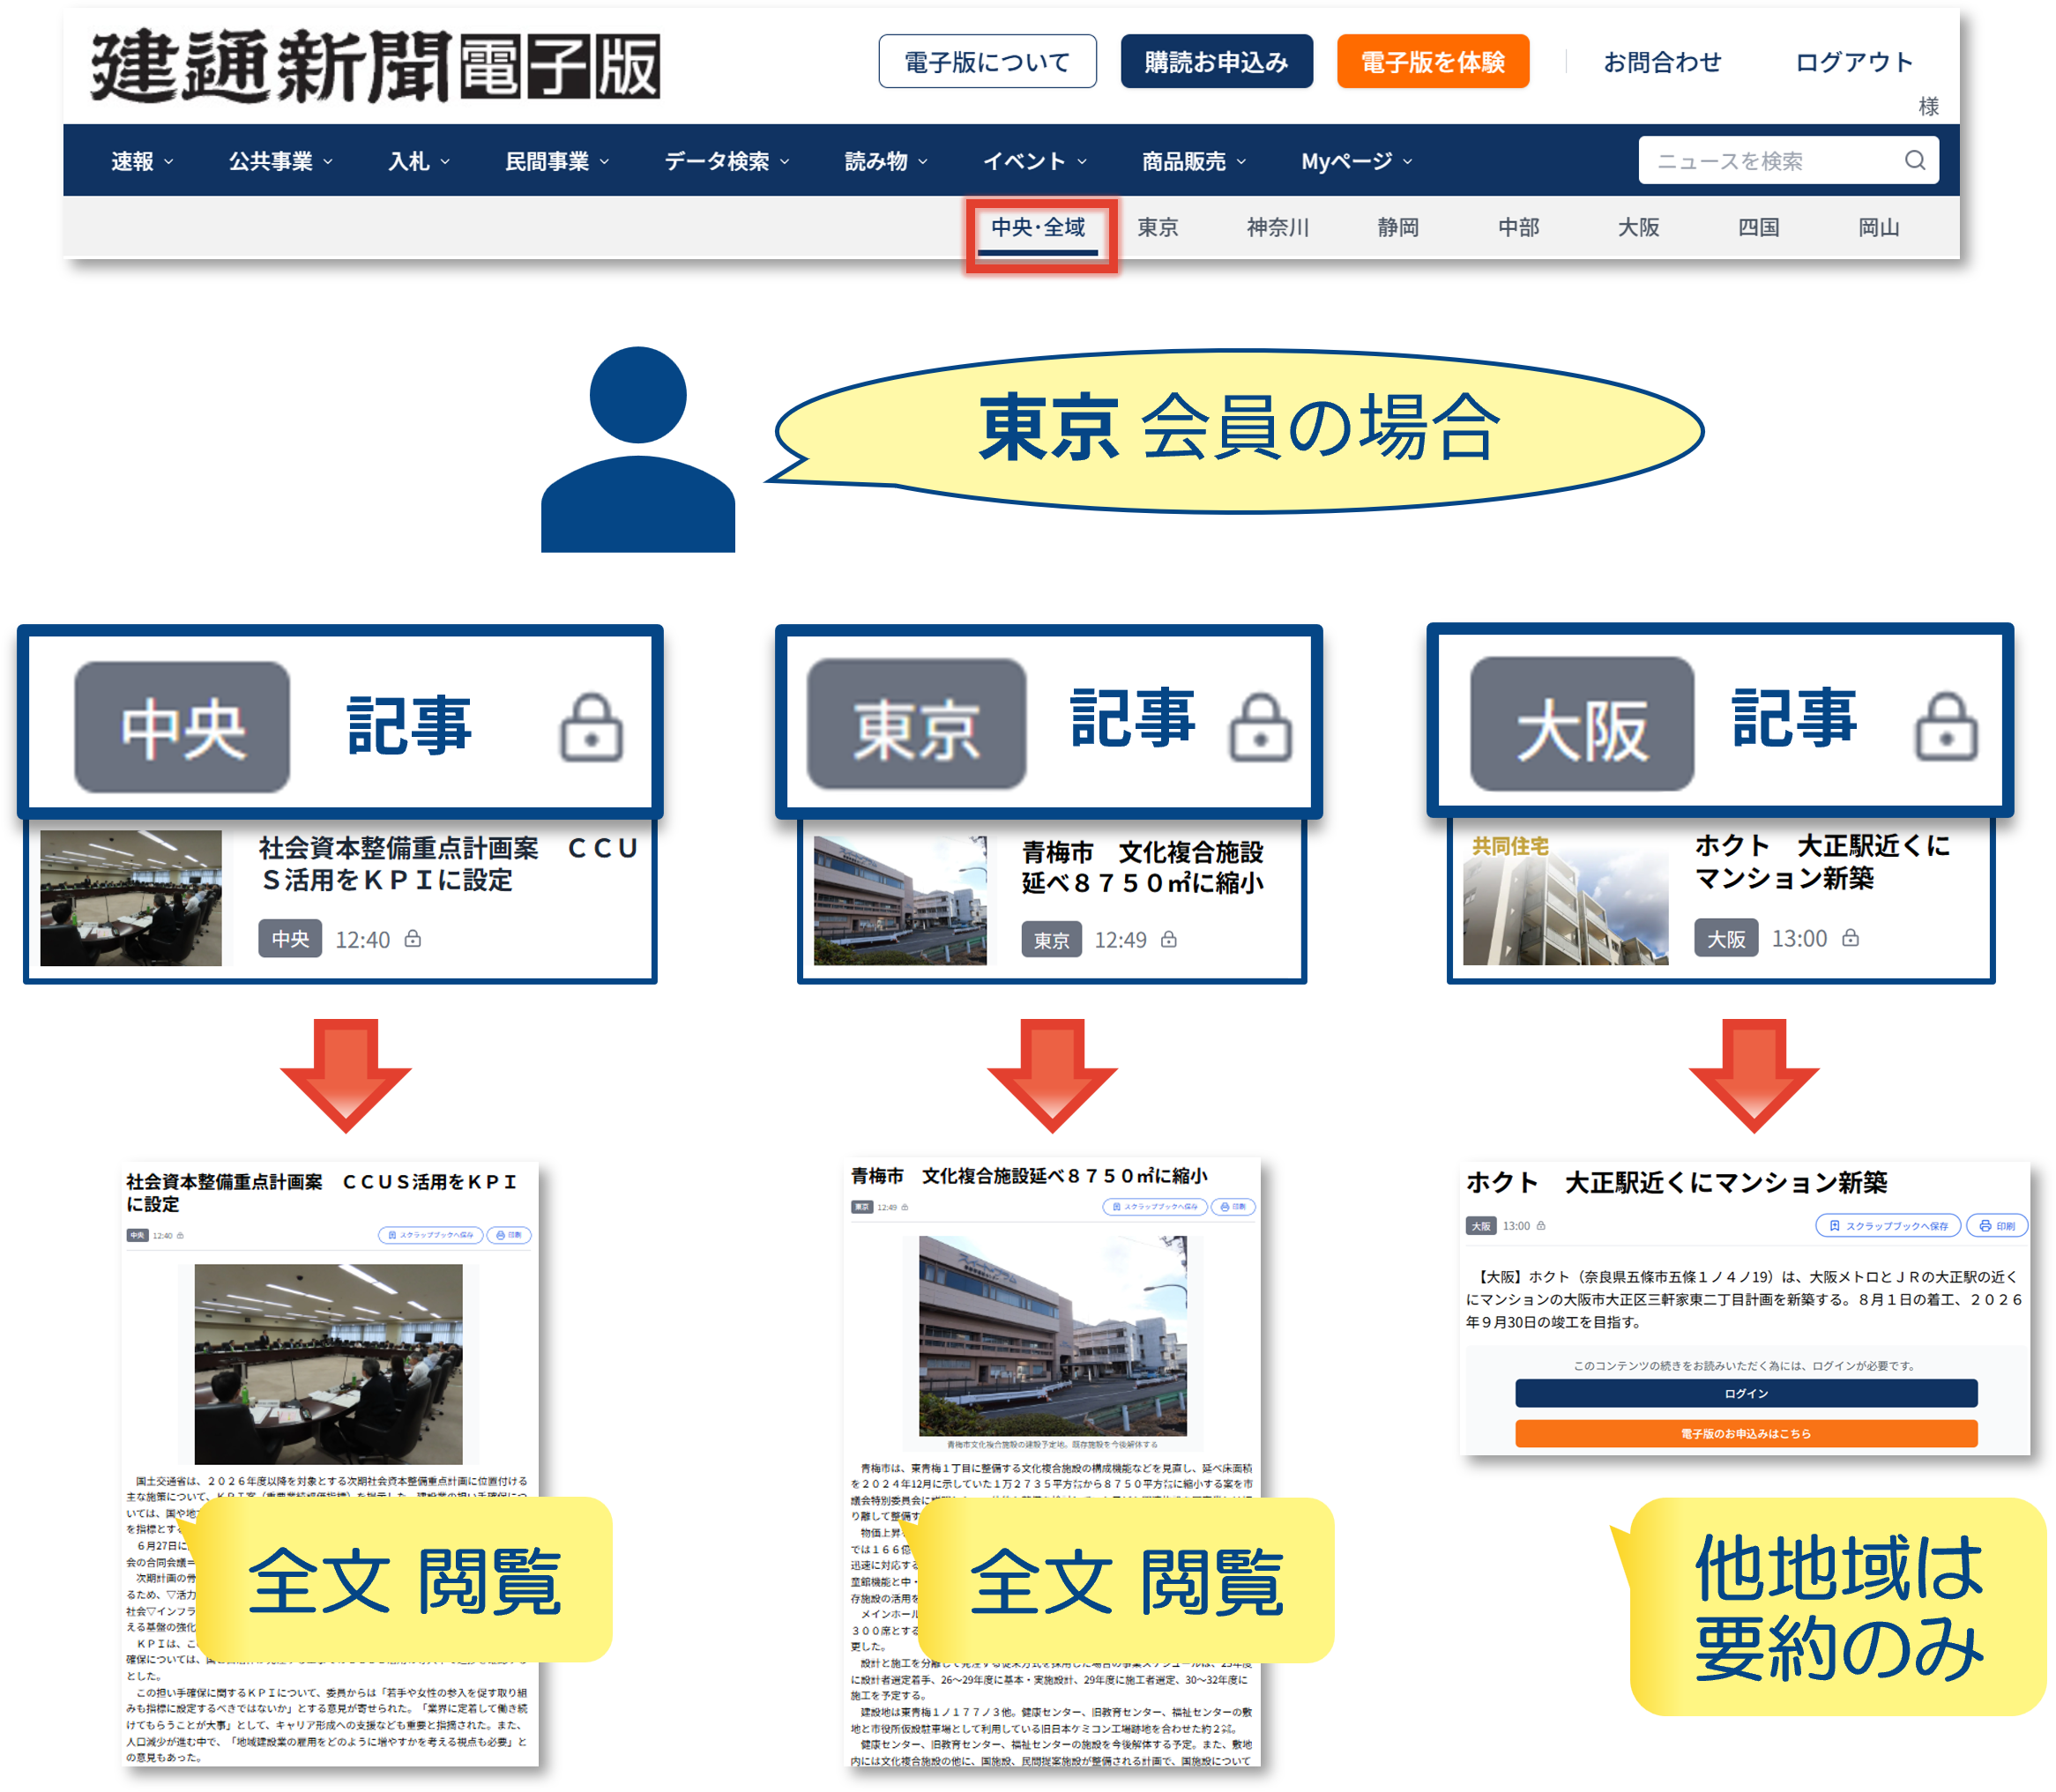Switch to the 神奈川 region tab
This screenshot has width=2056, height=1792.
point(1277,228)
